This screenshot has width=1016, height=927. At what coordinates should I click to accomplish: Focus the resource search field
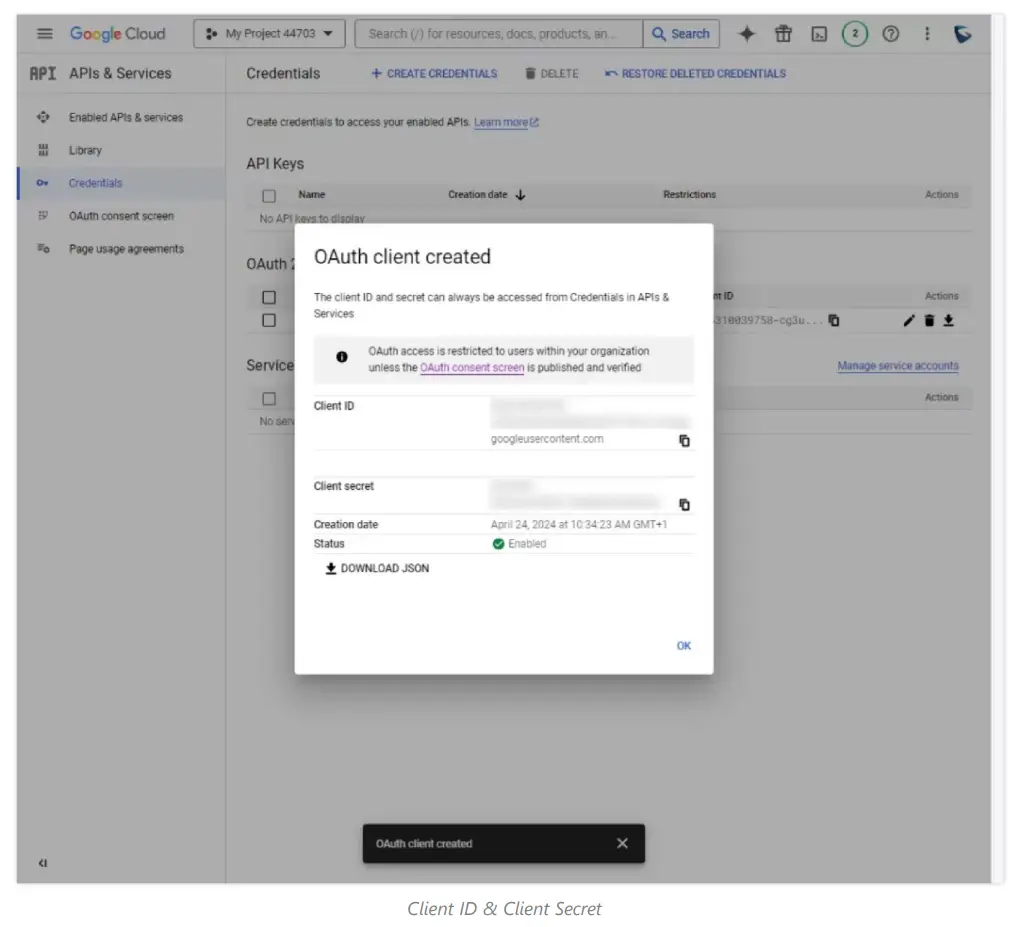pos(498,34)
